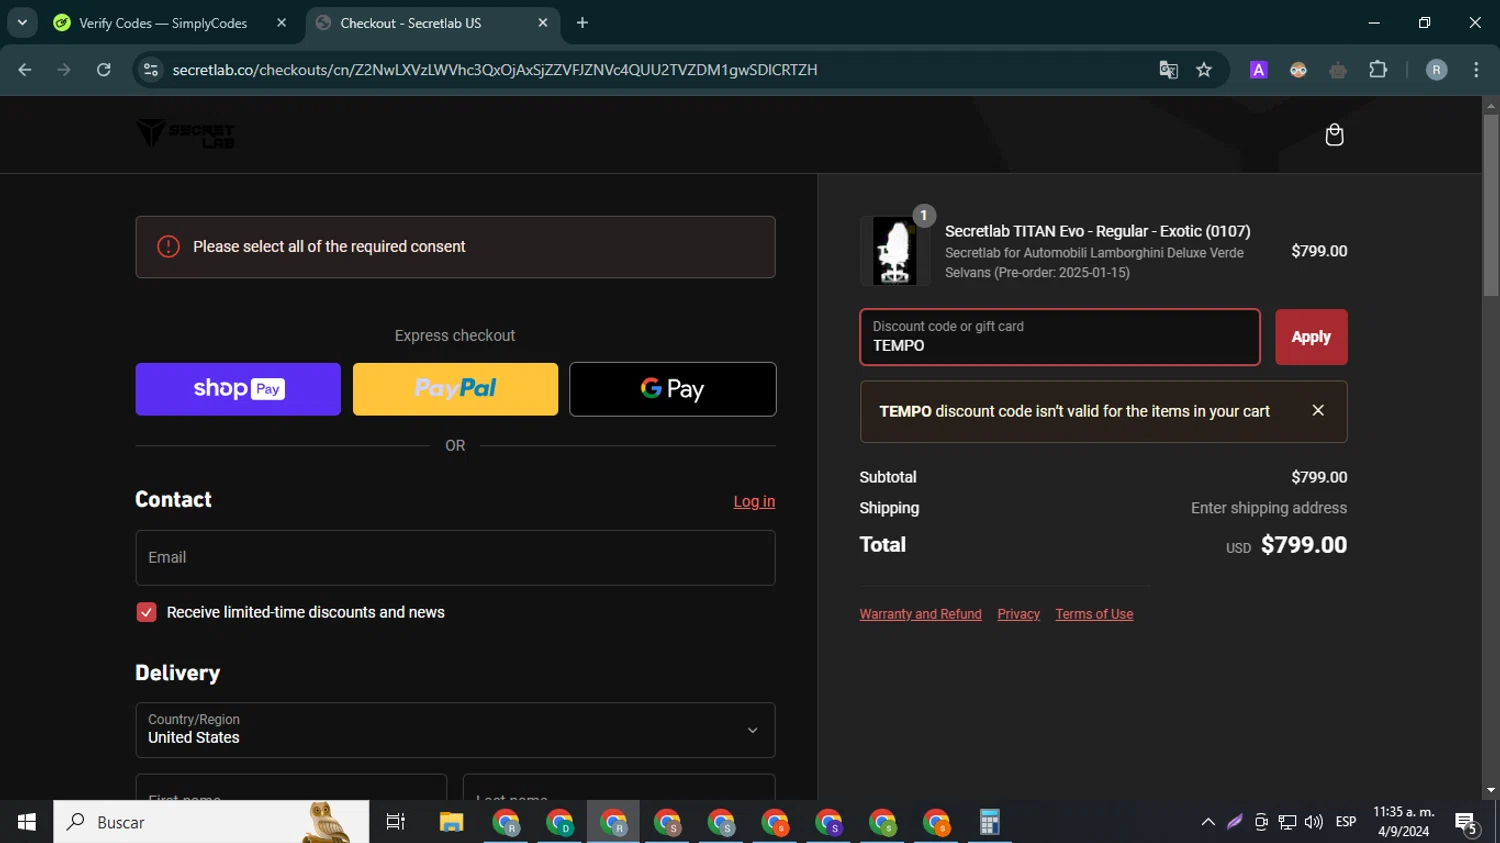Click the "Secretlab TITAN Evo - Regular - Exotic (0107)" title
Viewport: 1500px width, 843px height.
tap(1098, 231)
